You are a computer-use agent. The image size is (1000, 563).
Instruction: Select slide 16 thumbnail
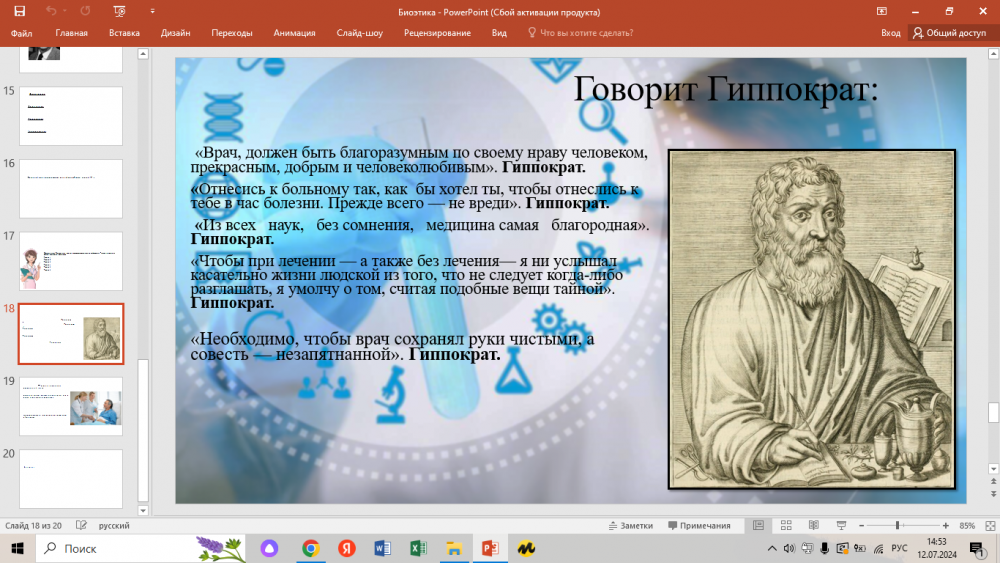[x=71, y=189]
